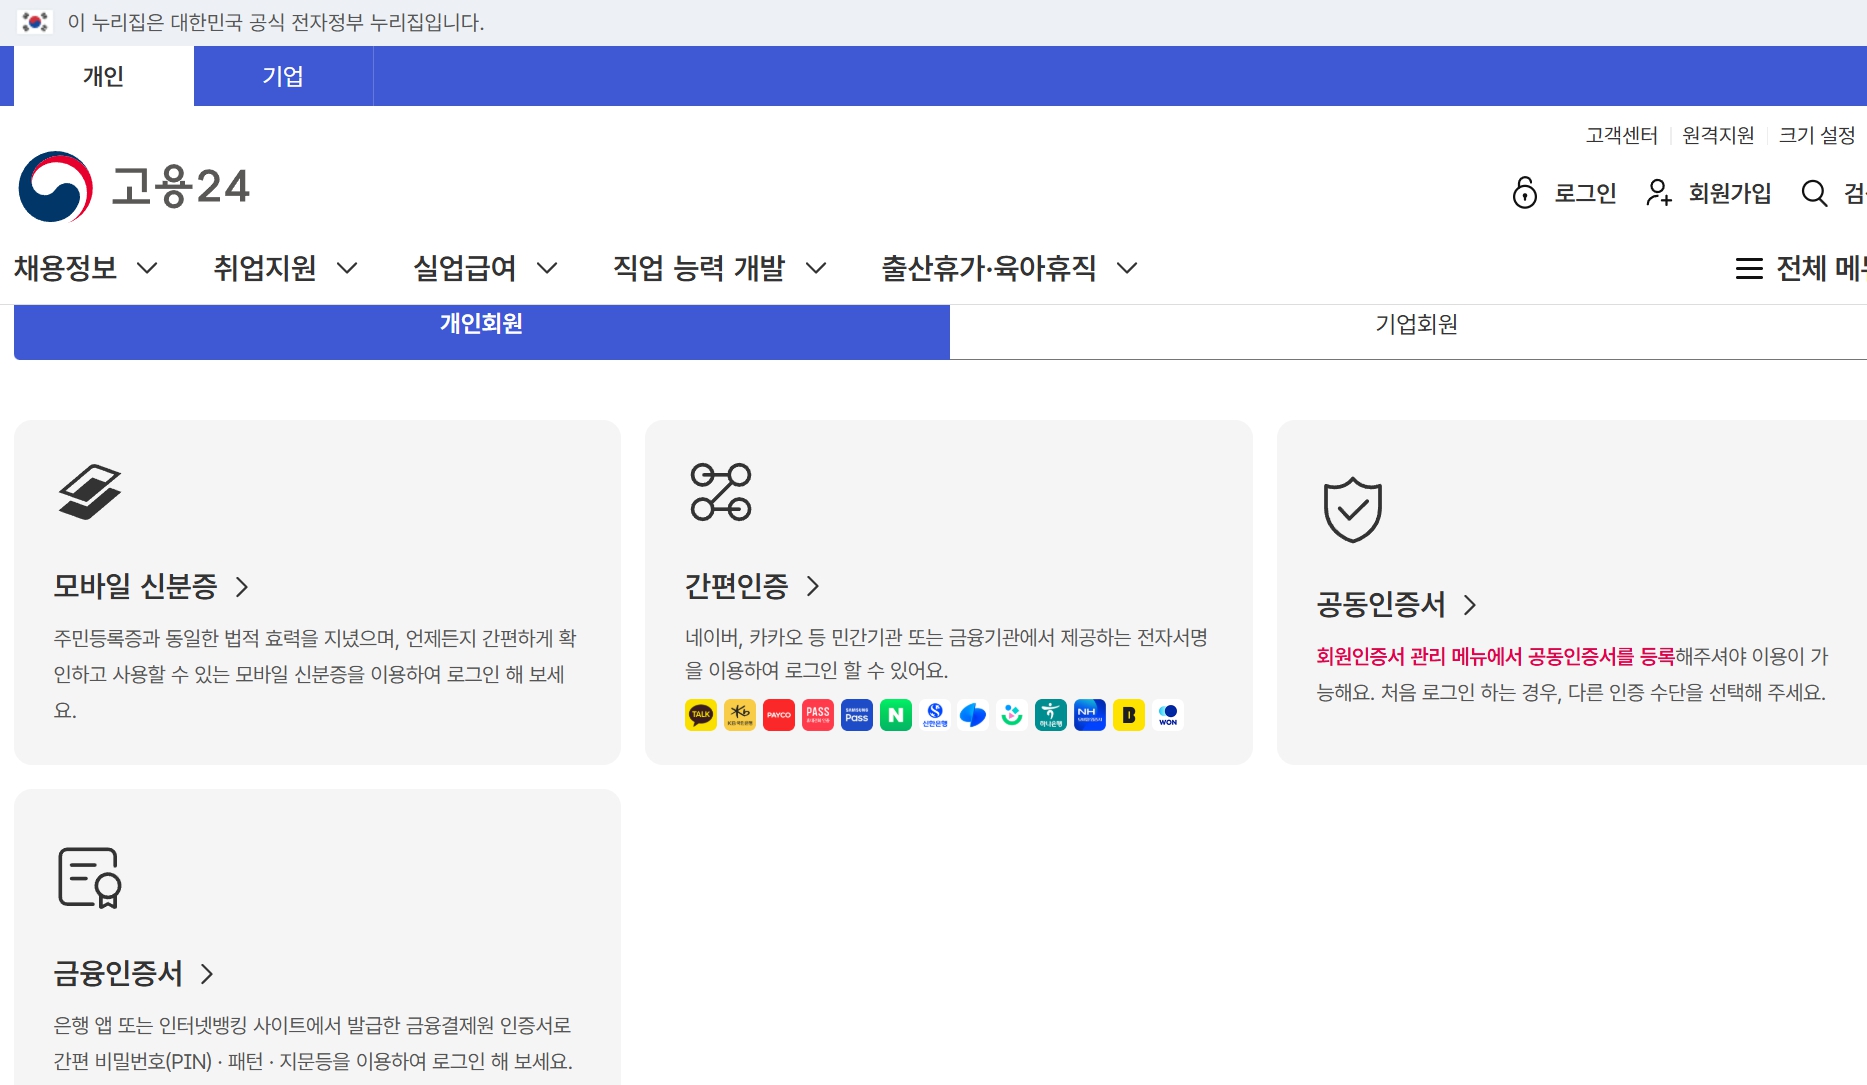
Task: Select the Samsung Pass icon
Action: click(857, 715)
